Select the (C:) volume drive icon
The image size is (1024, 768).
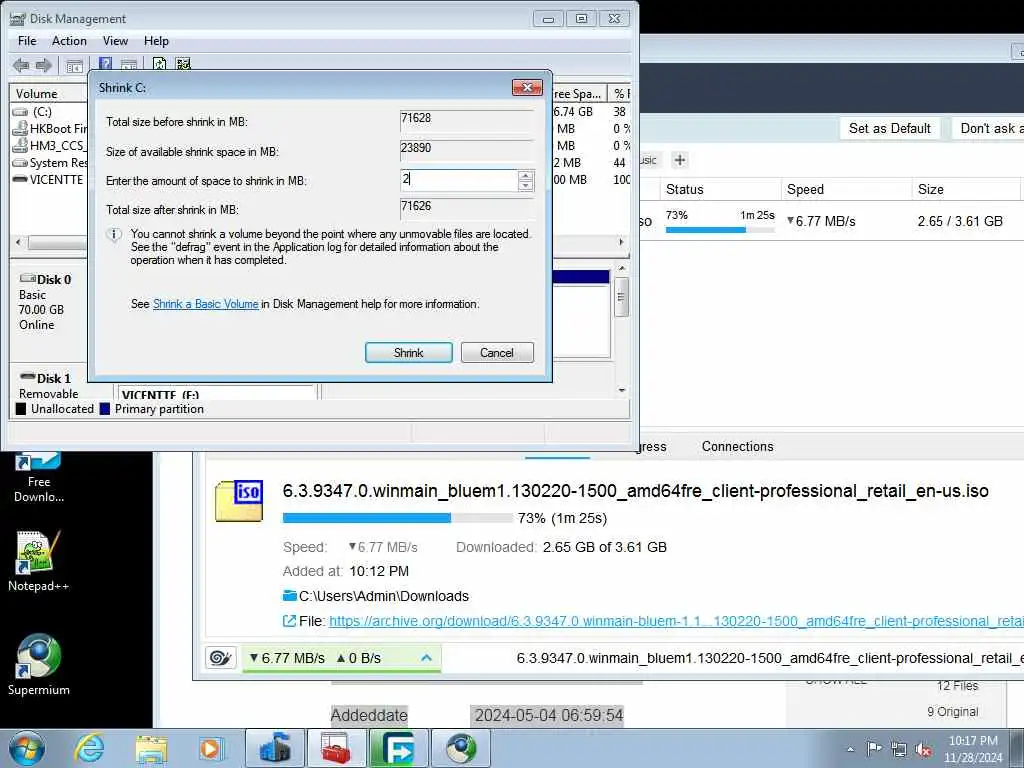tap(20, 112)
